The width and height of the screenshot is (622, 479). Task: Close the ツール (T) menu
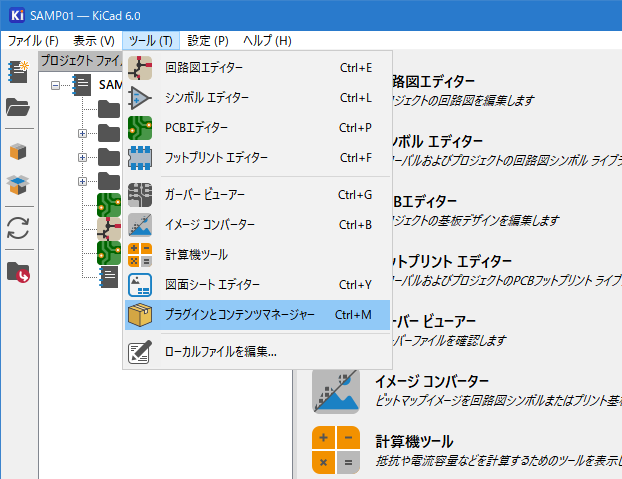click(x=151, y=40)
